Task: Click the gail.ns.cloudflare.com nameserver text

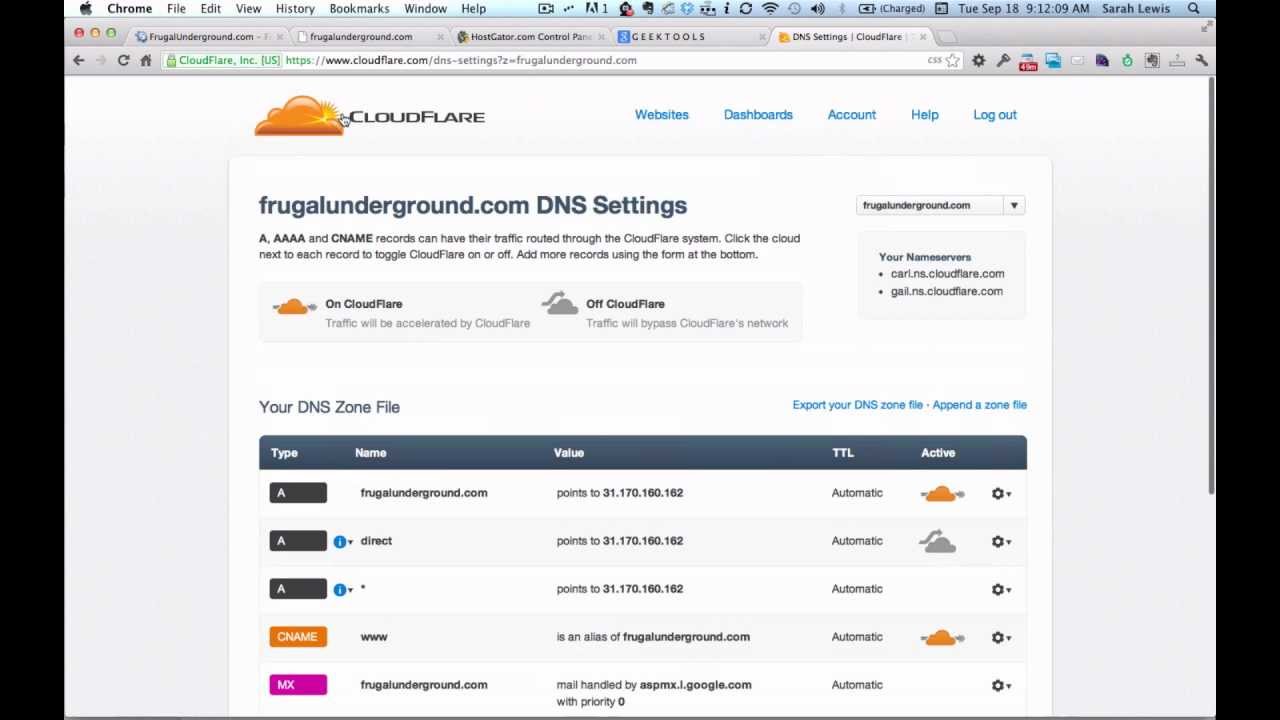Action: [x=946, y=291]
